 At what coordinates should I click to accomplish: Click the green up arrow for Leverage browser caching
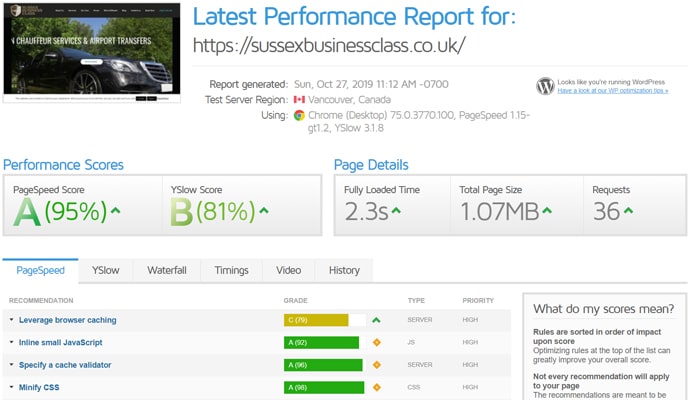377,320
